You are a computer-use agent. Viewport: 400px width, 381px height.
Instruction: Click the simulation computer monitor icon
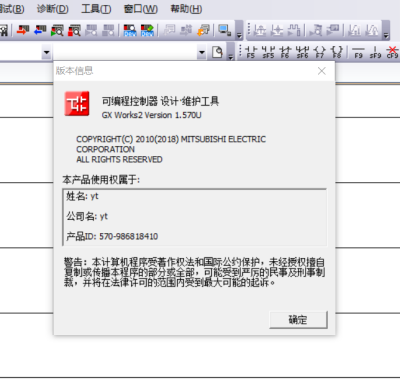pyautogui.click(x=224, y=30)
